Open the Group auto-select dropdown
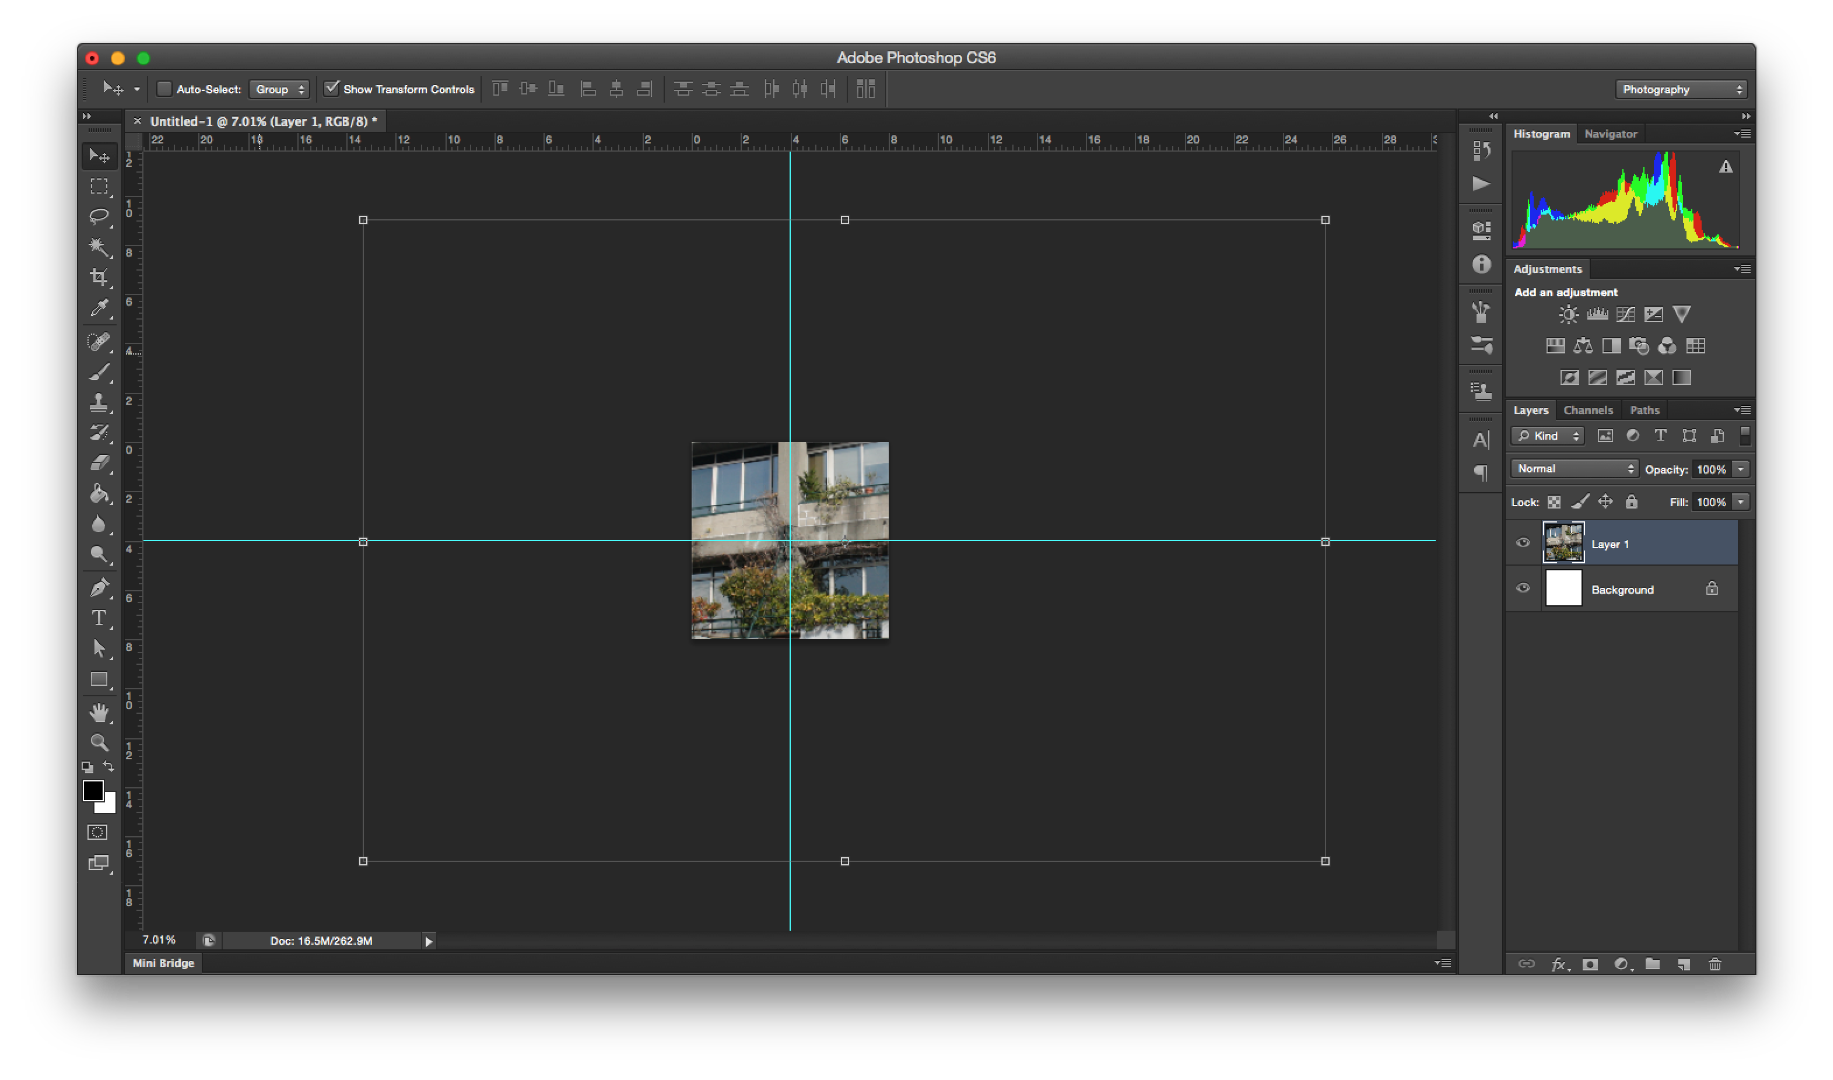Image resolution: width=1833 pixels, height=1080 pixels. tap(279, 89)
